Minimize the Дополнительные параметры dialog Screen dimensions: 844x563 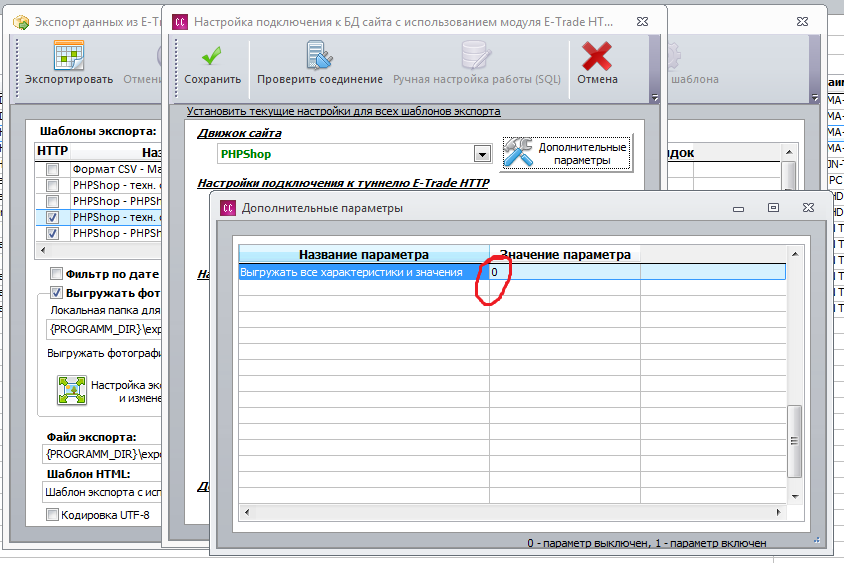click(738, 208)
